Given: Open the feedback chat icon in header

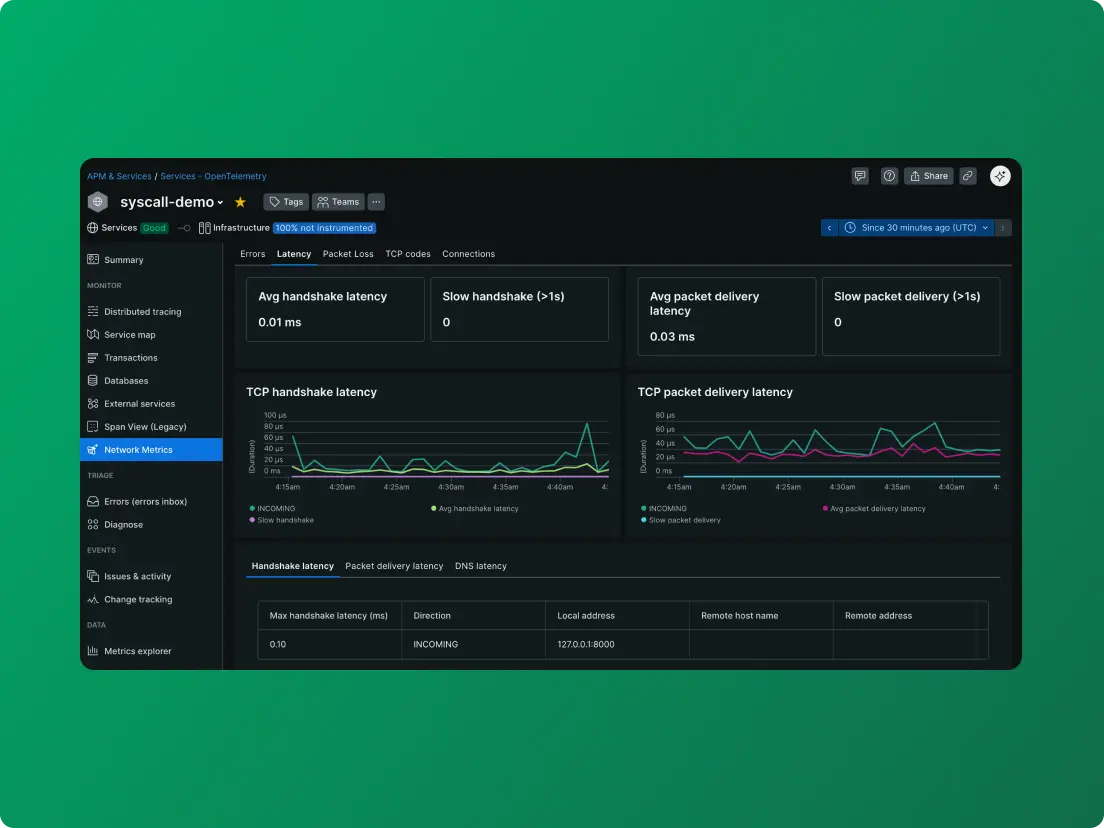Looking at the screenshot, I should click(860, 176).
